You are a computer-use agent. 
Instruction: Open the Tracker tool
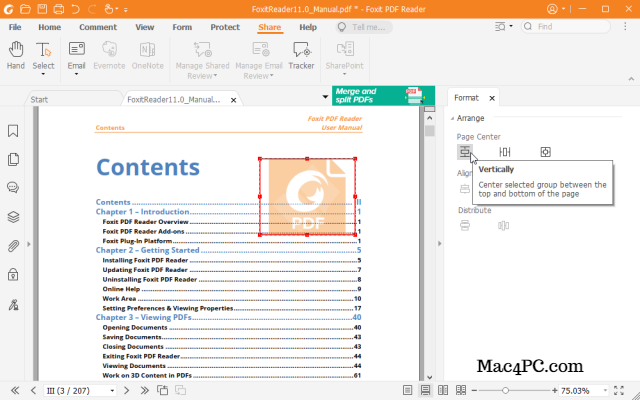click(301, 55)
